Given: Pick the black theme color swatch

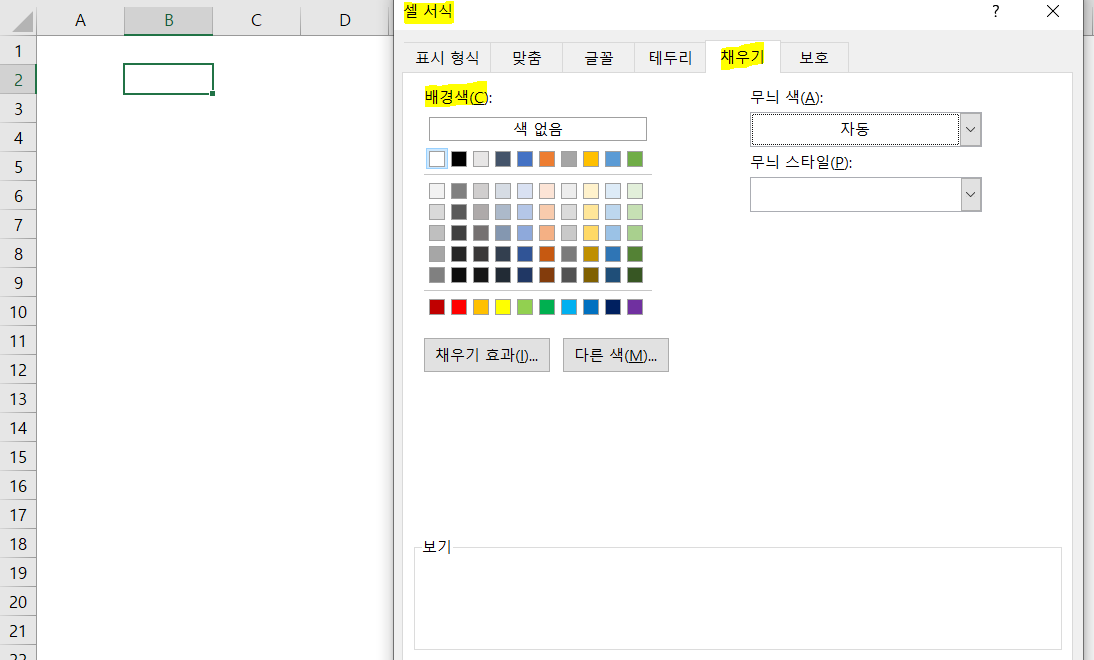Looking at the screenshot, I should tap(459, 159).
